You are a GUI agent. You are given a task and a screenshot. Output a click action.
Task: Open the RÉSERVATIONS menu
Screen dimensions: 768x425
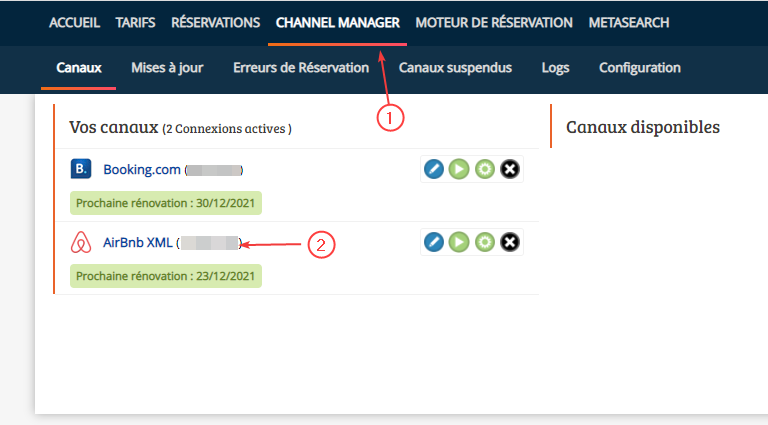215,22
